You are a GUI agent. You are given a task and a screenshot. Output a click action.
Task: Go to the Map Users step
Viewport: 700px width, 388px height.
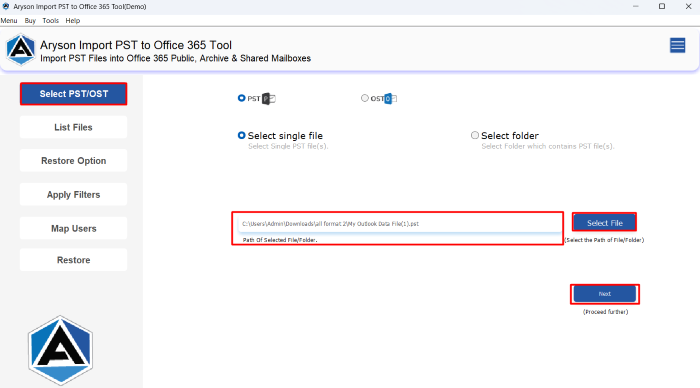coord(74,229)
